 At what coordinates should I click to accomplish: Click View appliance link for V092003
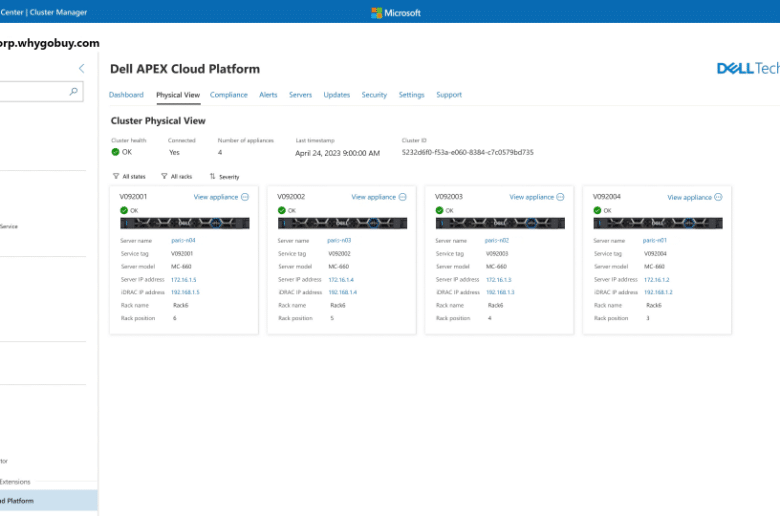531,197
